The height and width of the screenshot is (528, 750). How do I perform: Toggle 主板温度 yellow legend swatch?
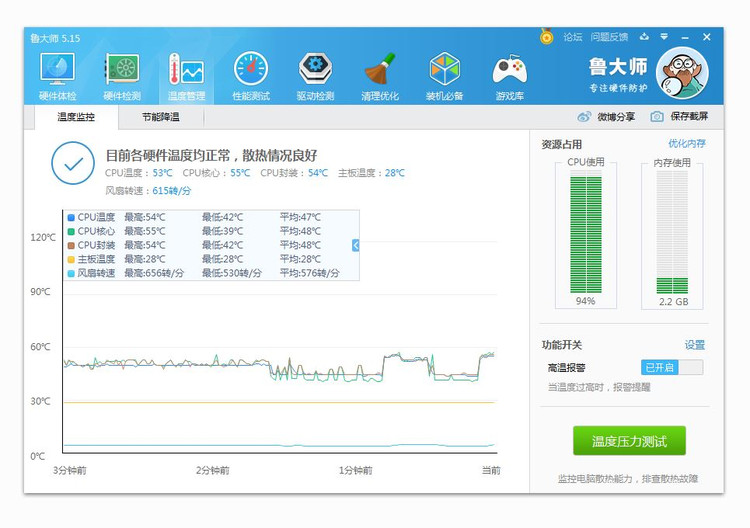coord(71,259)
